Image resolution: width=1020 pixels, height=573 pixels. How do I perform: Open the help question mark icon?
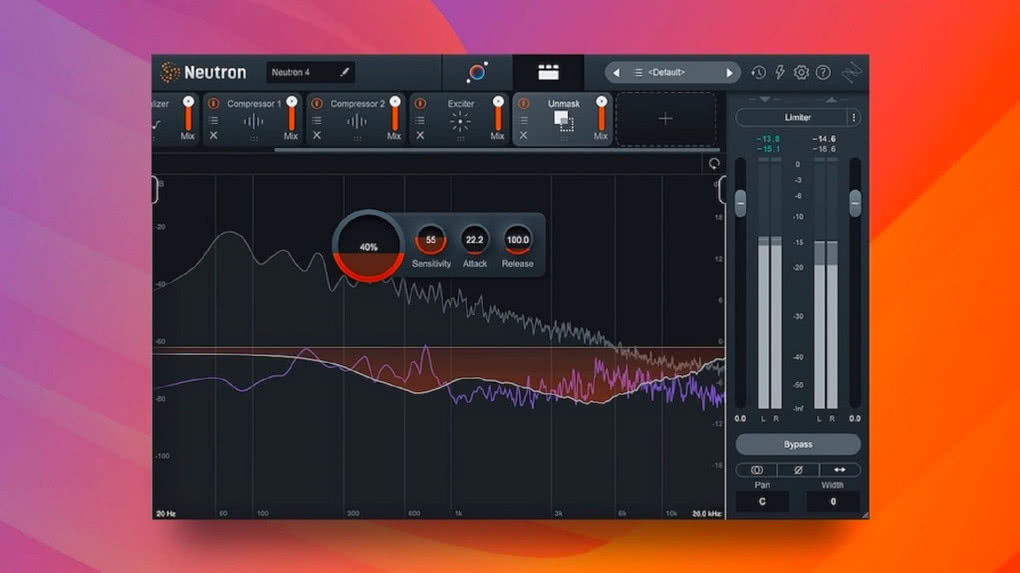pos(823,73)
